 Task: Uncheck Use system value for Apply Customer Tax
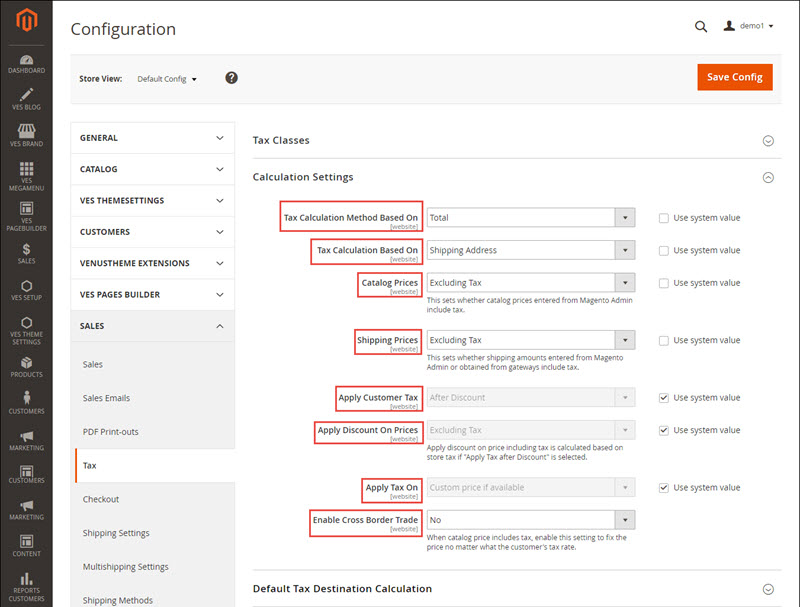[663, 398]
